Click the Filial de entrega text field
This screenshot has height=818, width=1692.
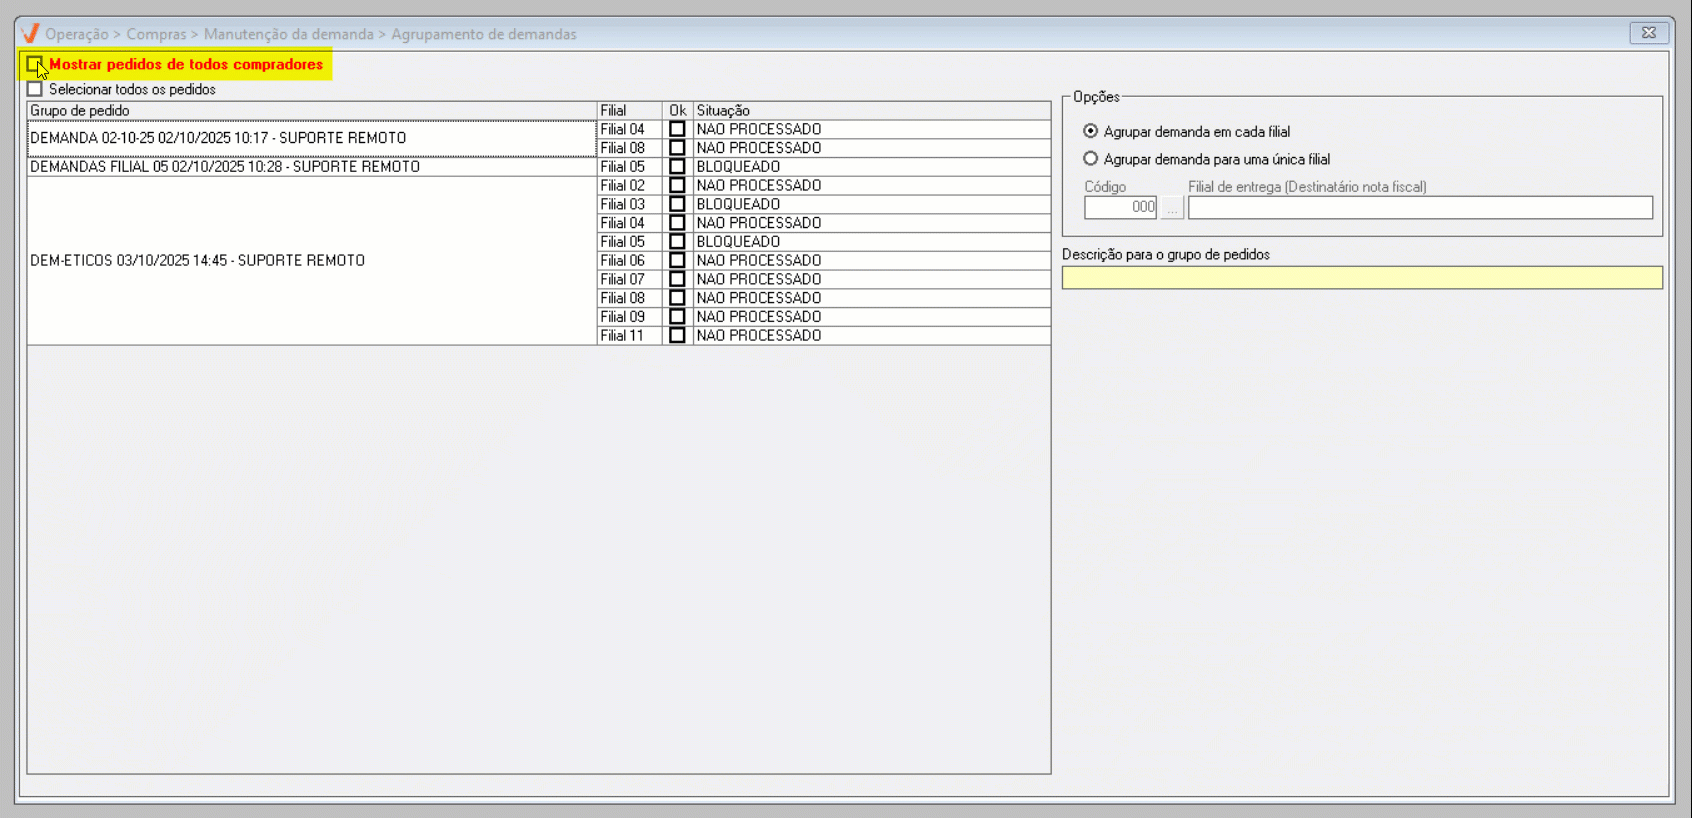[x=1419, y=208]
